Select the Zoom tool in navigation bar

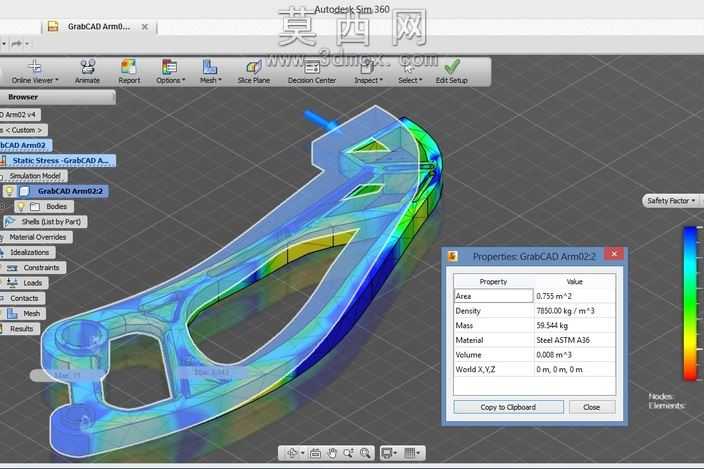click(x=348, y=453)
